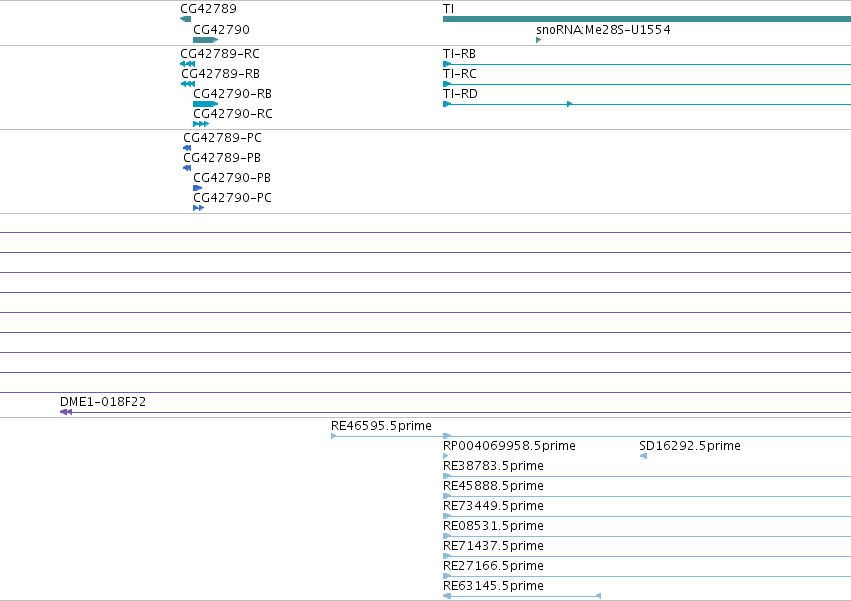Click the SD16292.5prime arrow glyph

pos(643,457)
